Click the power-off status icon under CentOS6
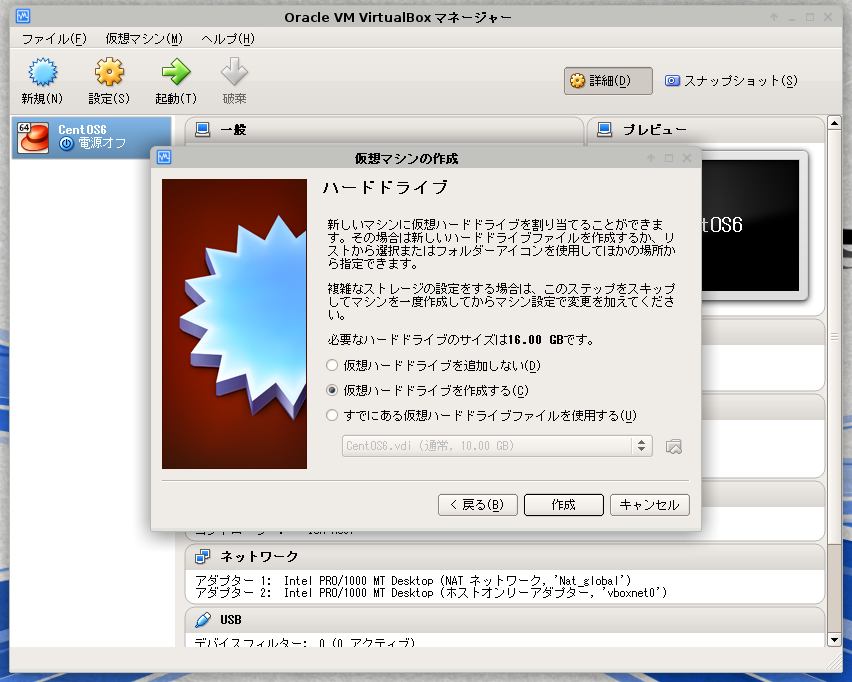 coord(66,143)
